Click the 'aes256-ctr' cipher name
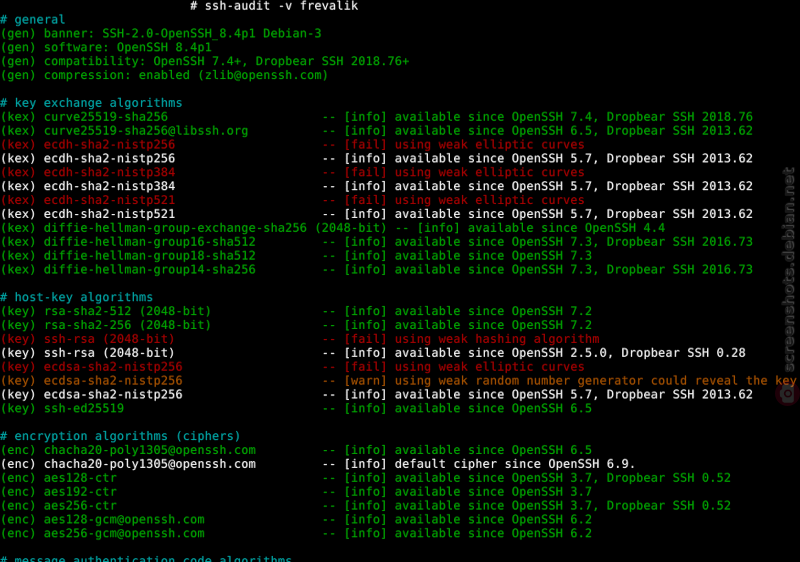Image resolution: width=800 pixels, height=562 pixels. click(80, 506)
